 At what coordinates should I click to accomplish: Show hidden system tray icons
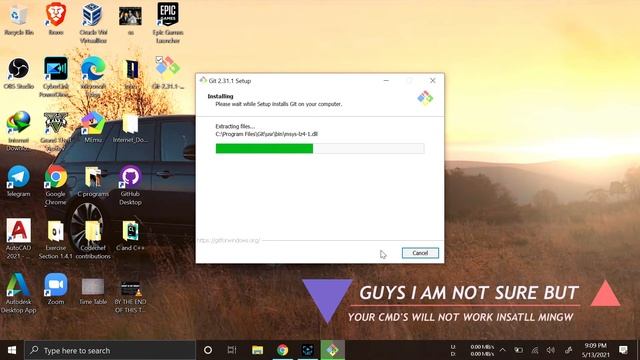pyautogui.click(x=502, y=350)
